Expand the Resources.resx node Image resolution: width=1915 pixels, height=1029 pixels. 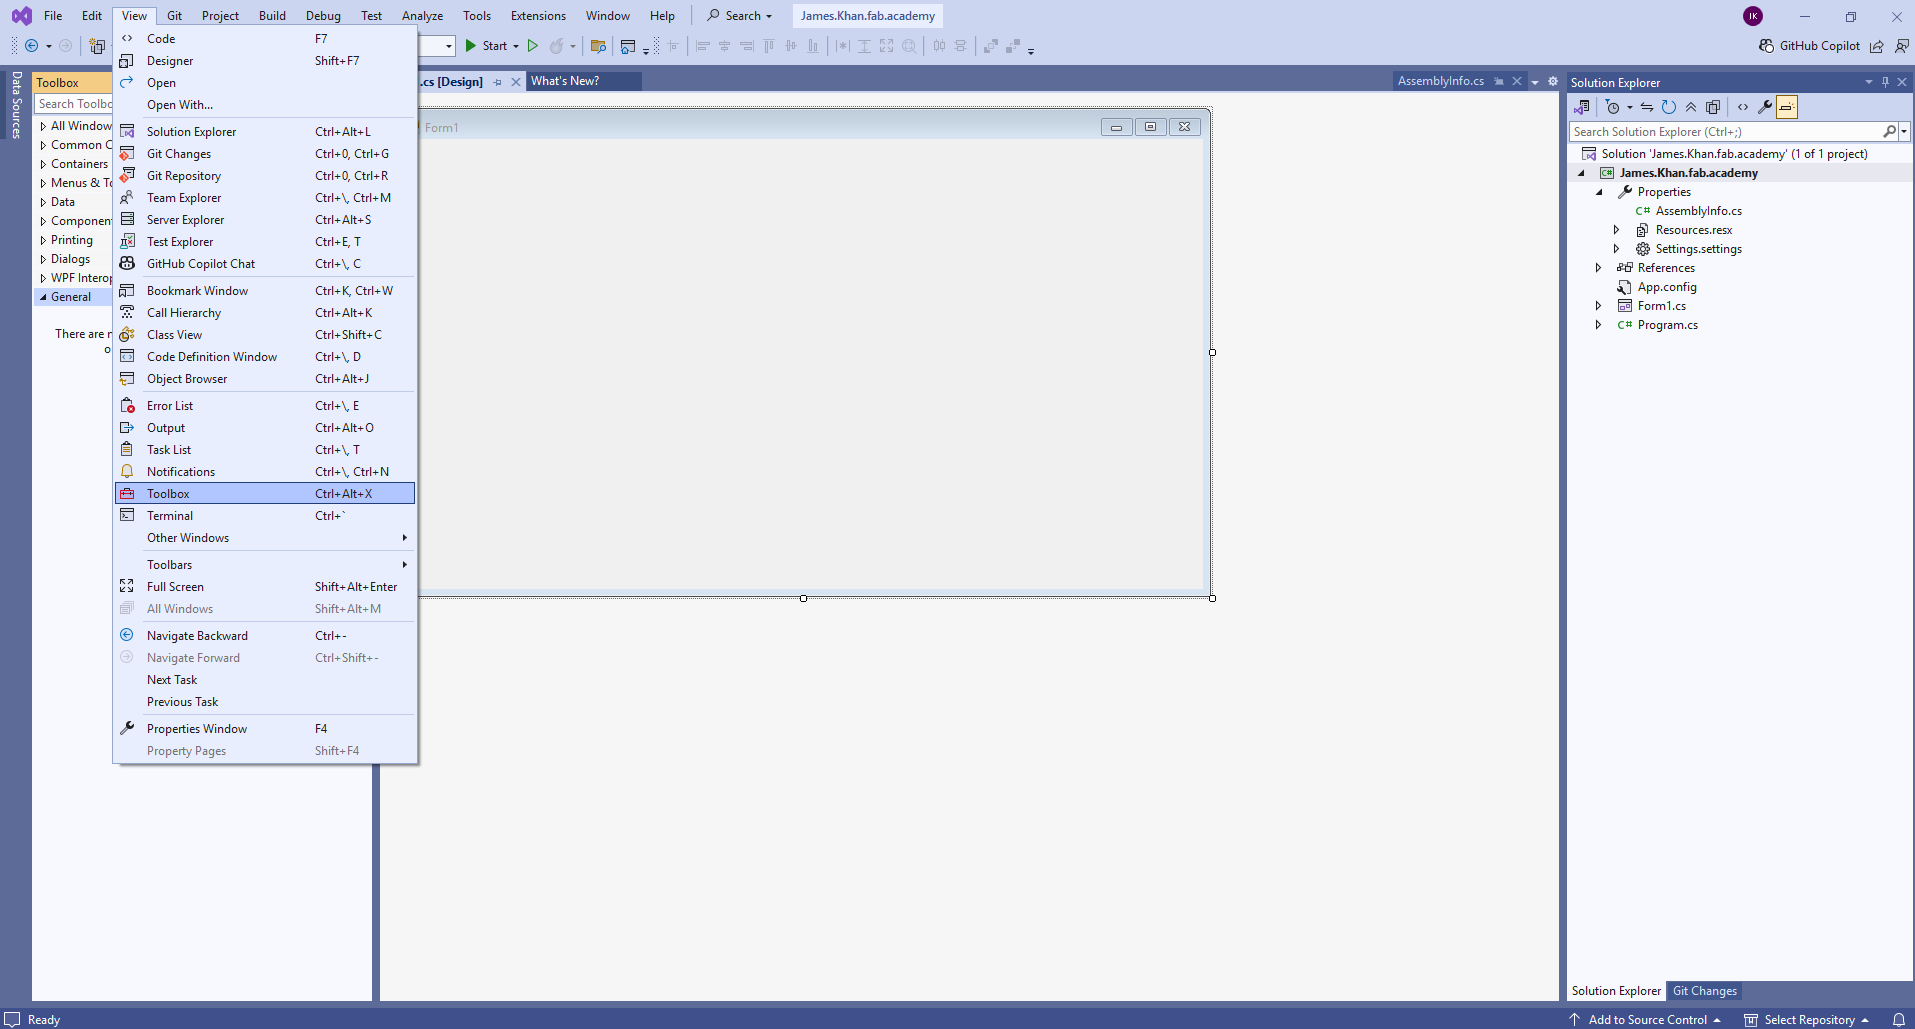click(x=1616, y=230)
